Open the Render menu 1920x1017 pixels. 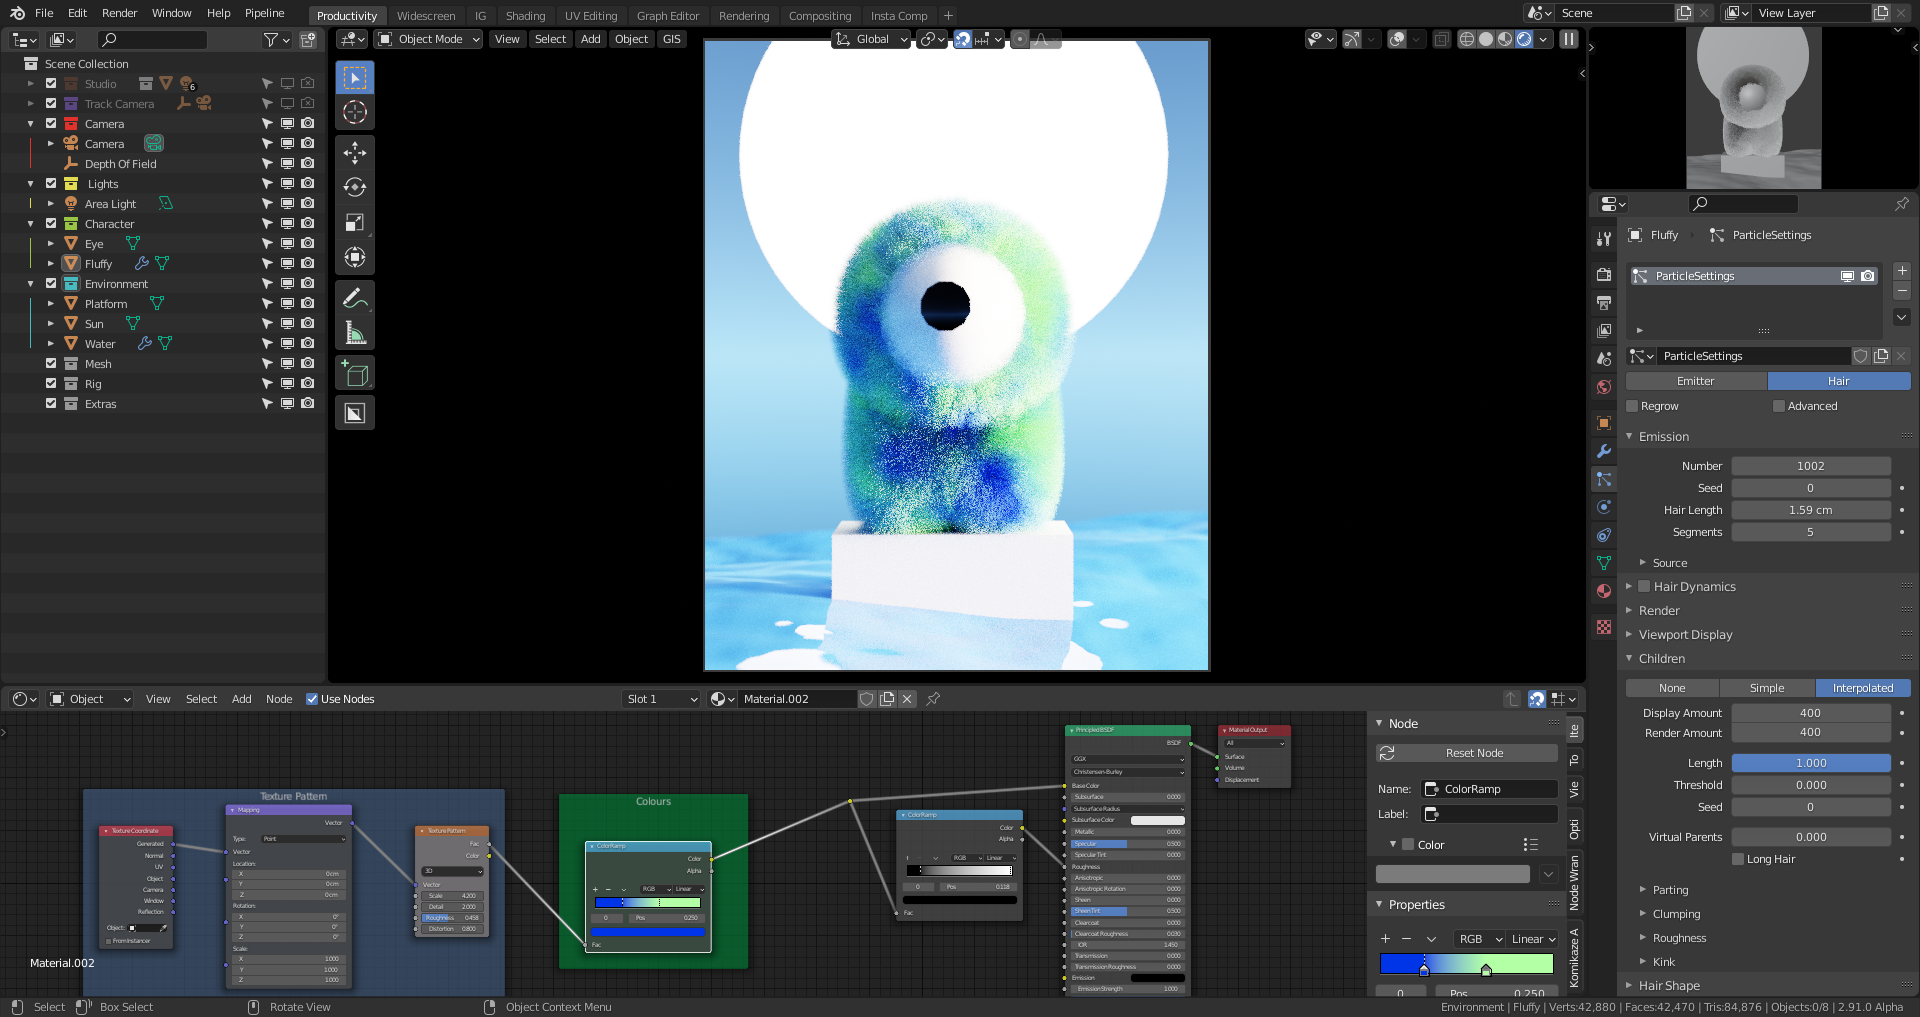coord(119,13)
